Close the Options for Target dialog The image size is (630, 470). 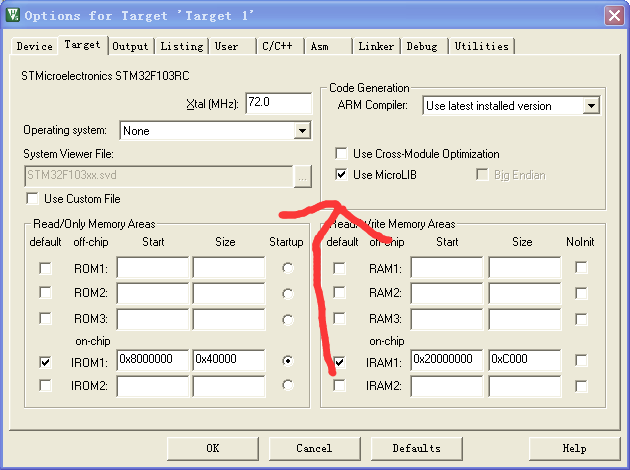pyautogui.click(x=614, y=16)
